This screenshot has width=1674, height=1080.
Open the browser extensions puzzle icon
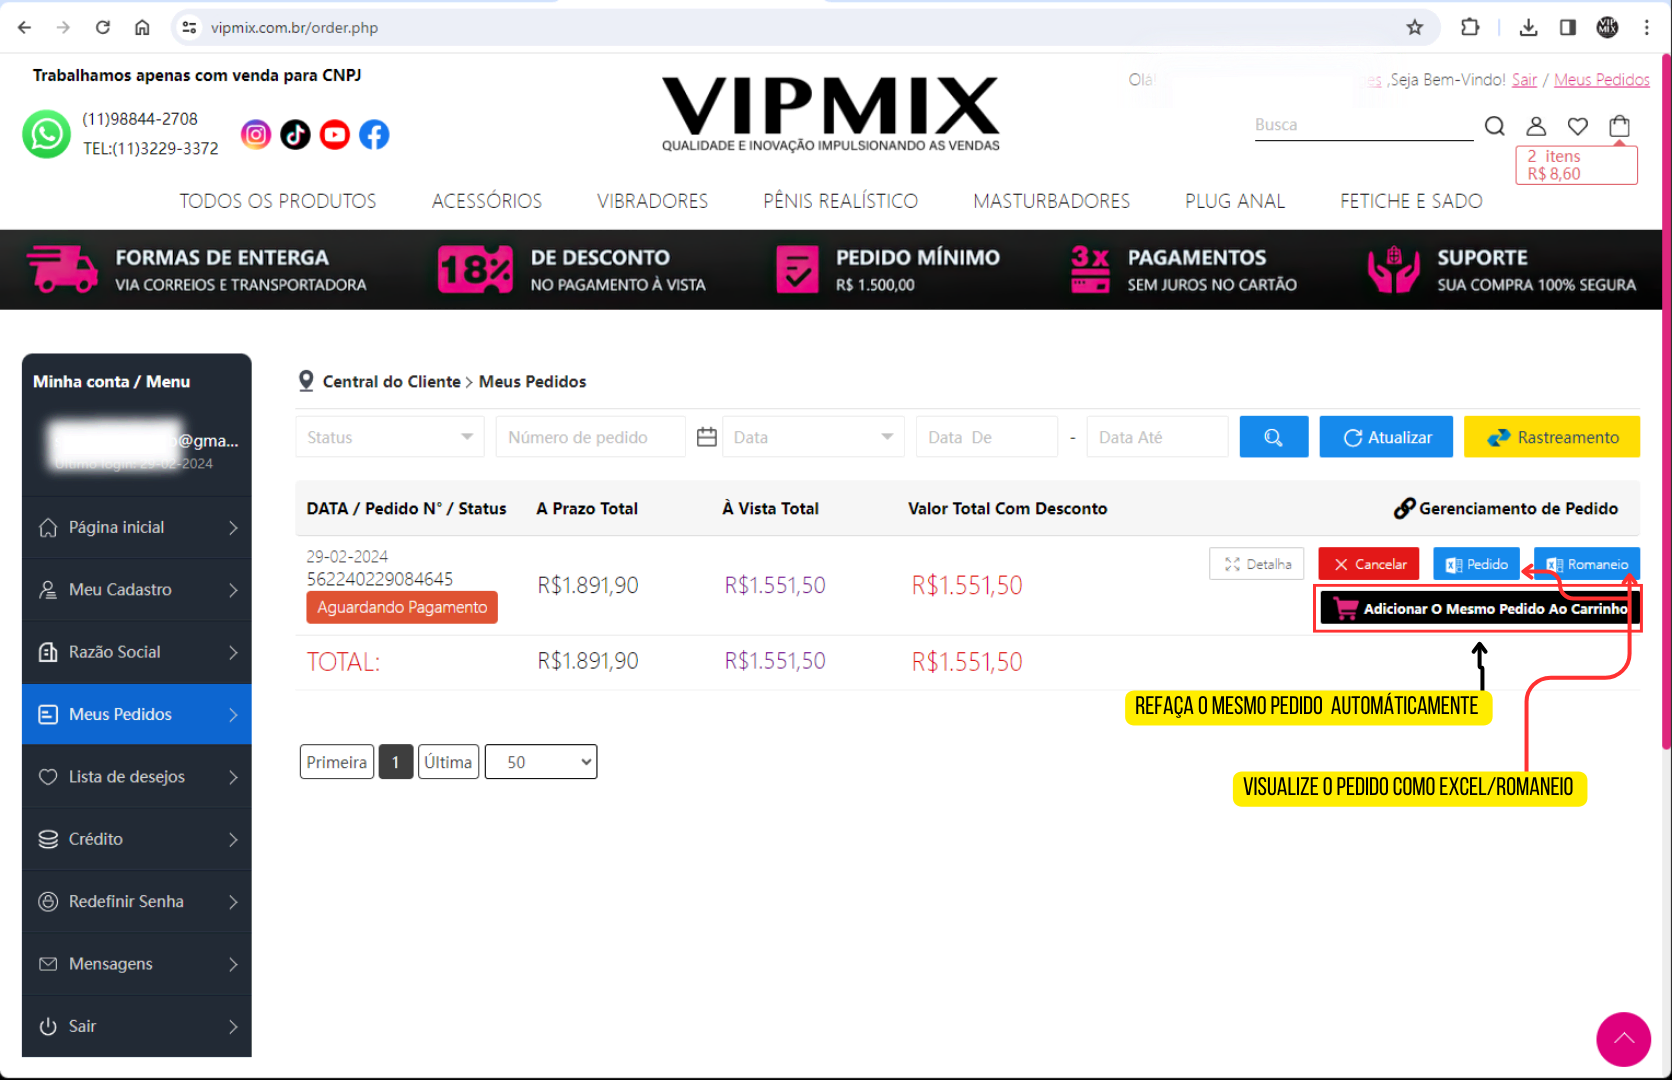(x=1470, y=27)
